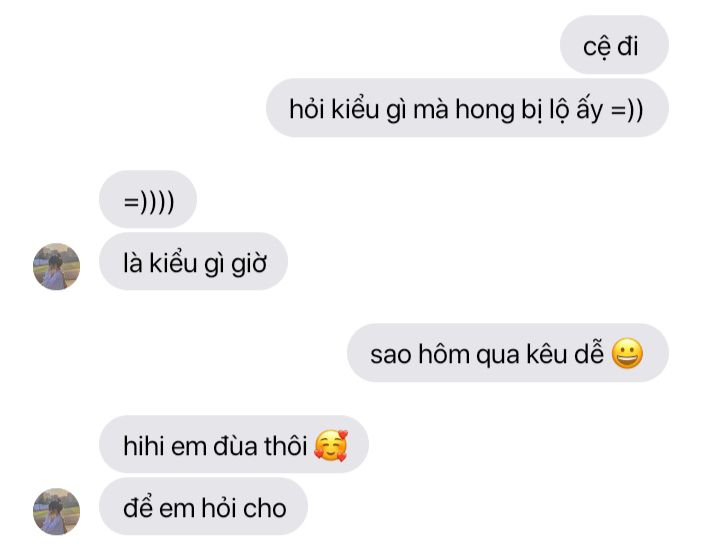
Task: Click the grinning face emoji
Action: [627, 353]
